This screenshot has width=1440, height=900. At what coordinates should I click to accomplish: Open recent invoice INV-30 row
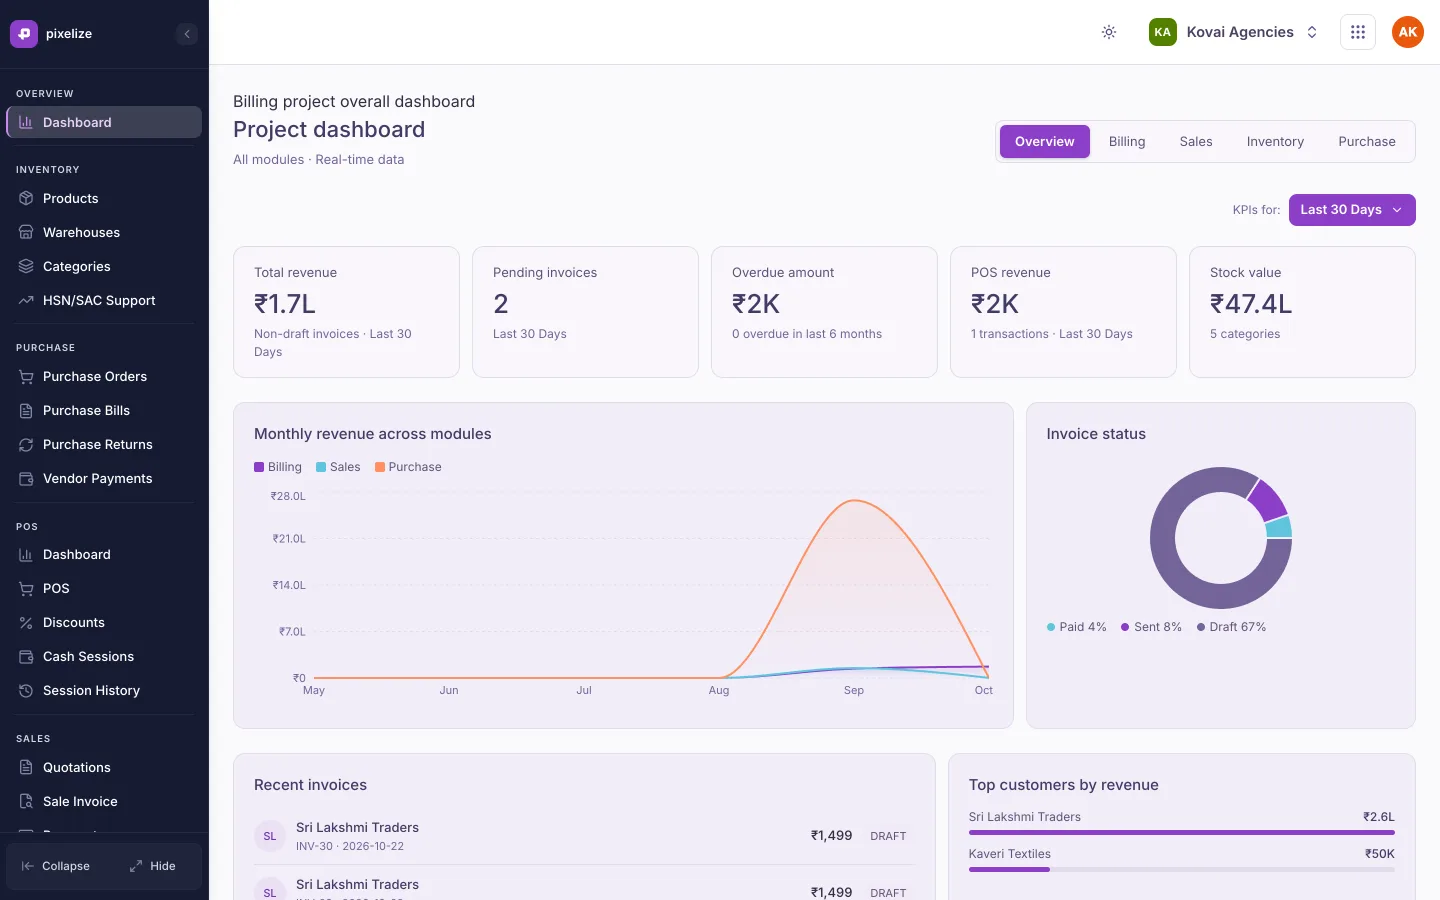click(584, 836)
